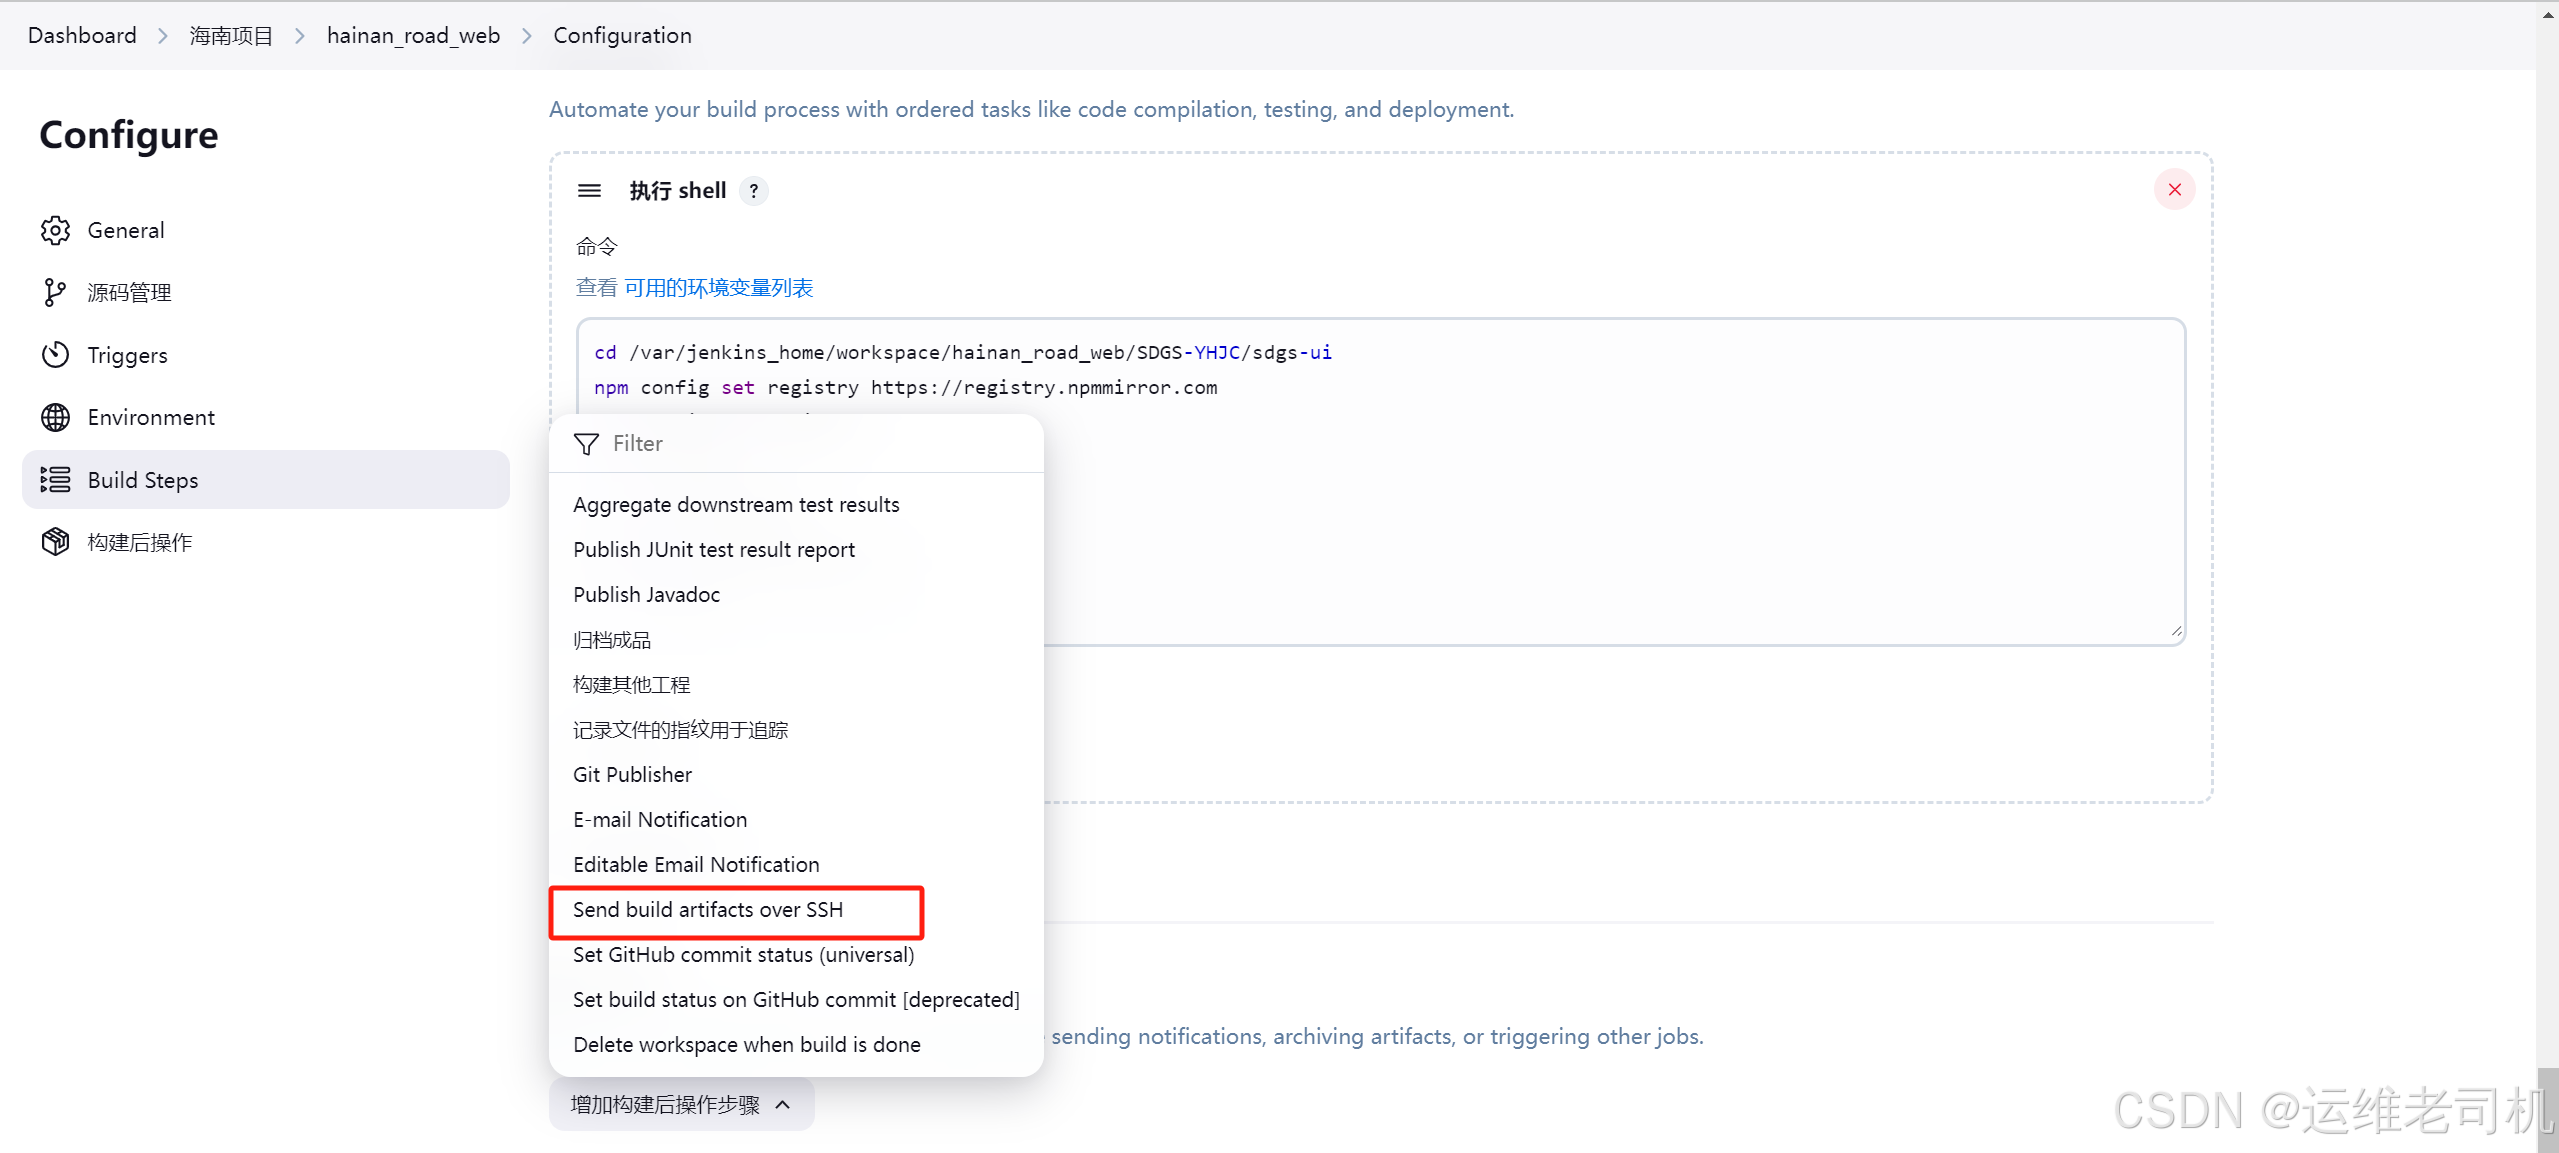Open 构建后操作 settings section
2559x1153 pixels.
[x=265, y=542]
